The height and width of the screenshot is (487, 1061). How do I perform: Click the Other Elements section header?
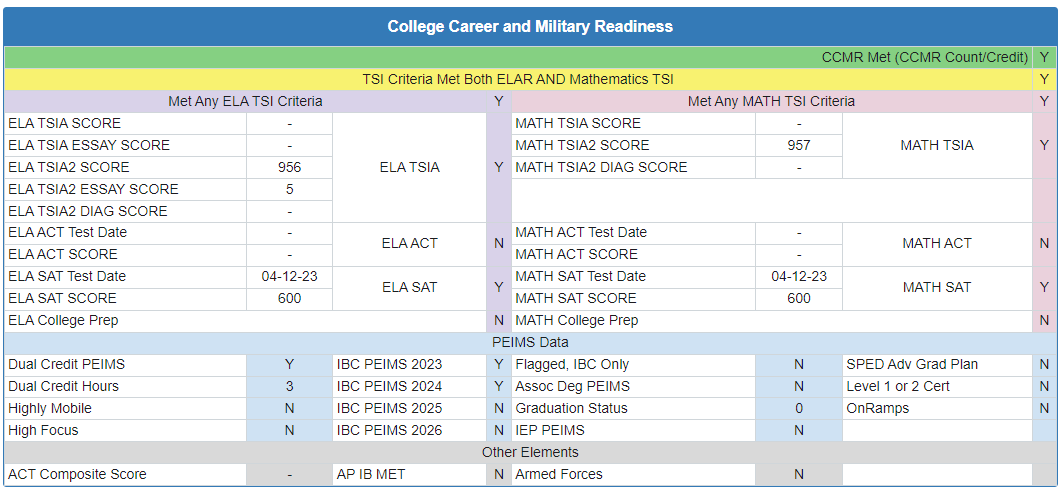(x=530, y=452)
